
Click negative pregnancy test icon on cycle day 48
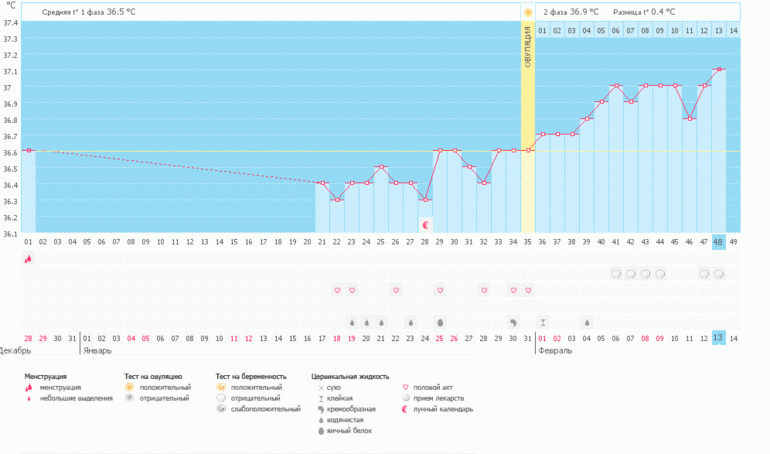tap(719, 274)
